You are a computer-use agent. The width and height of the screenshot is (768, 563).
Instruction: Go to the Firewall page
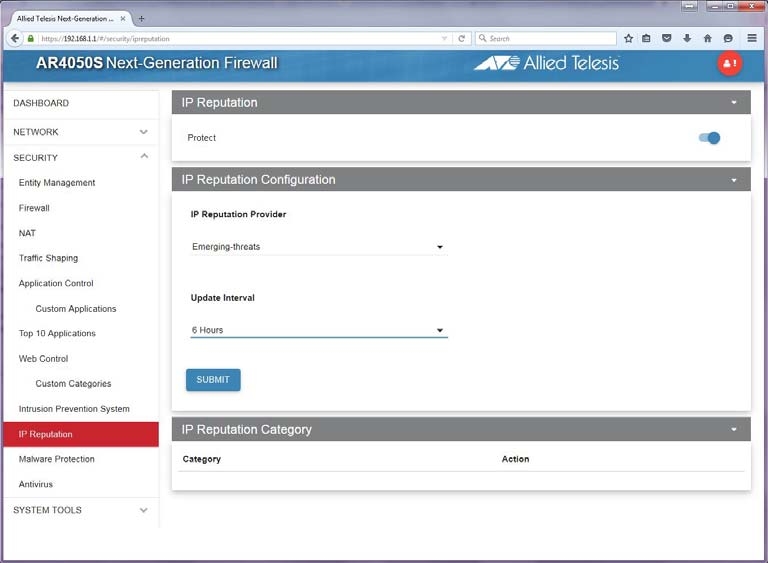[34, 208]
